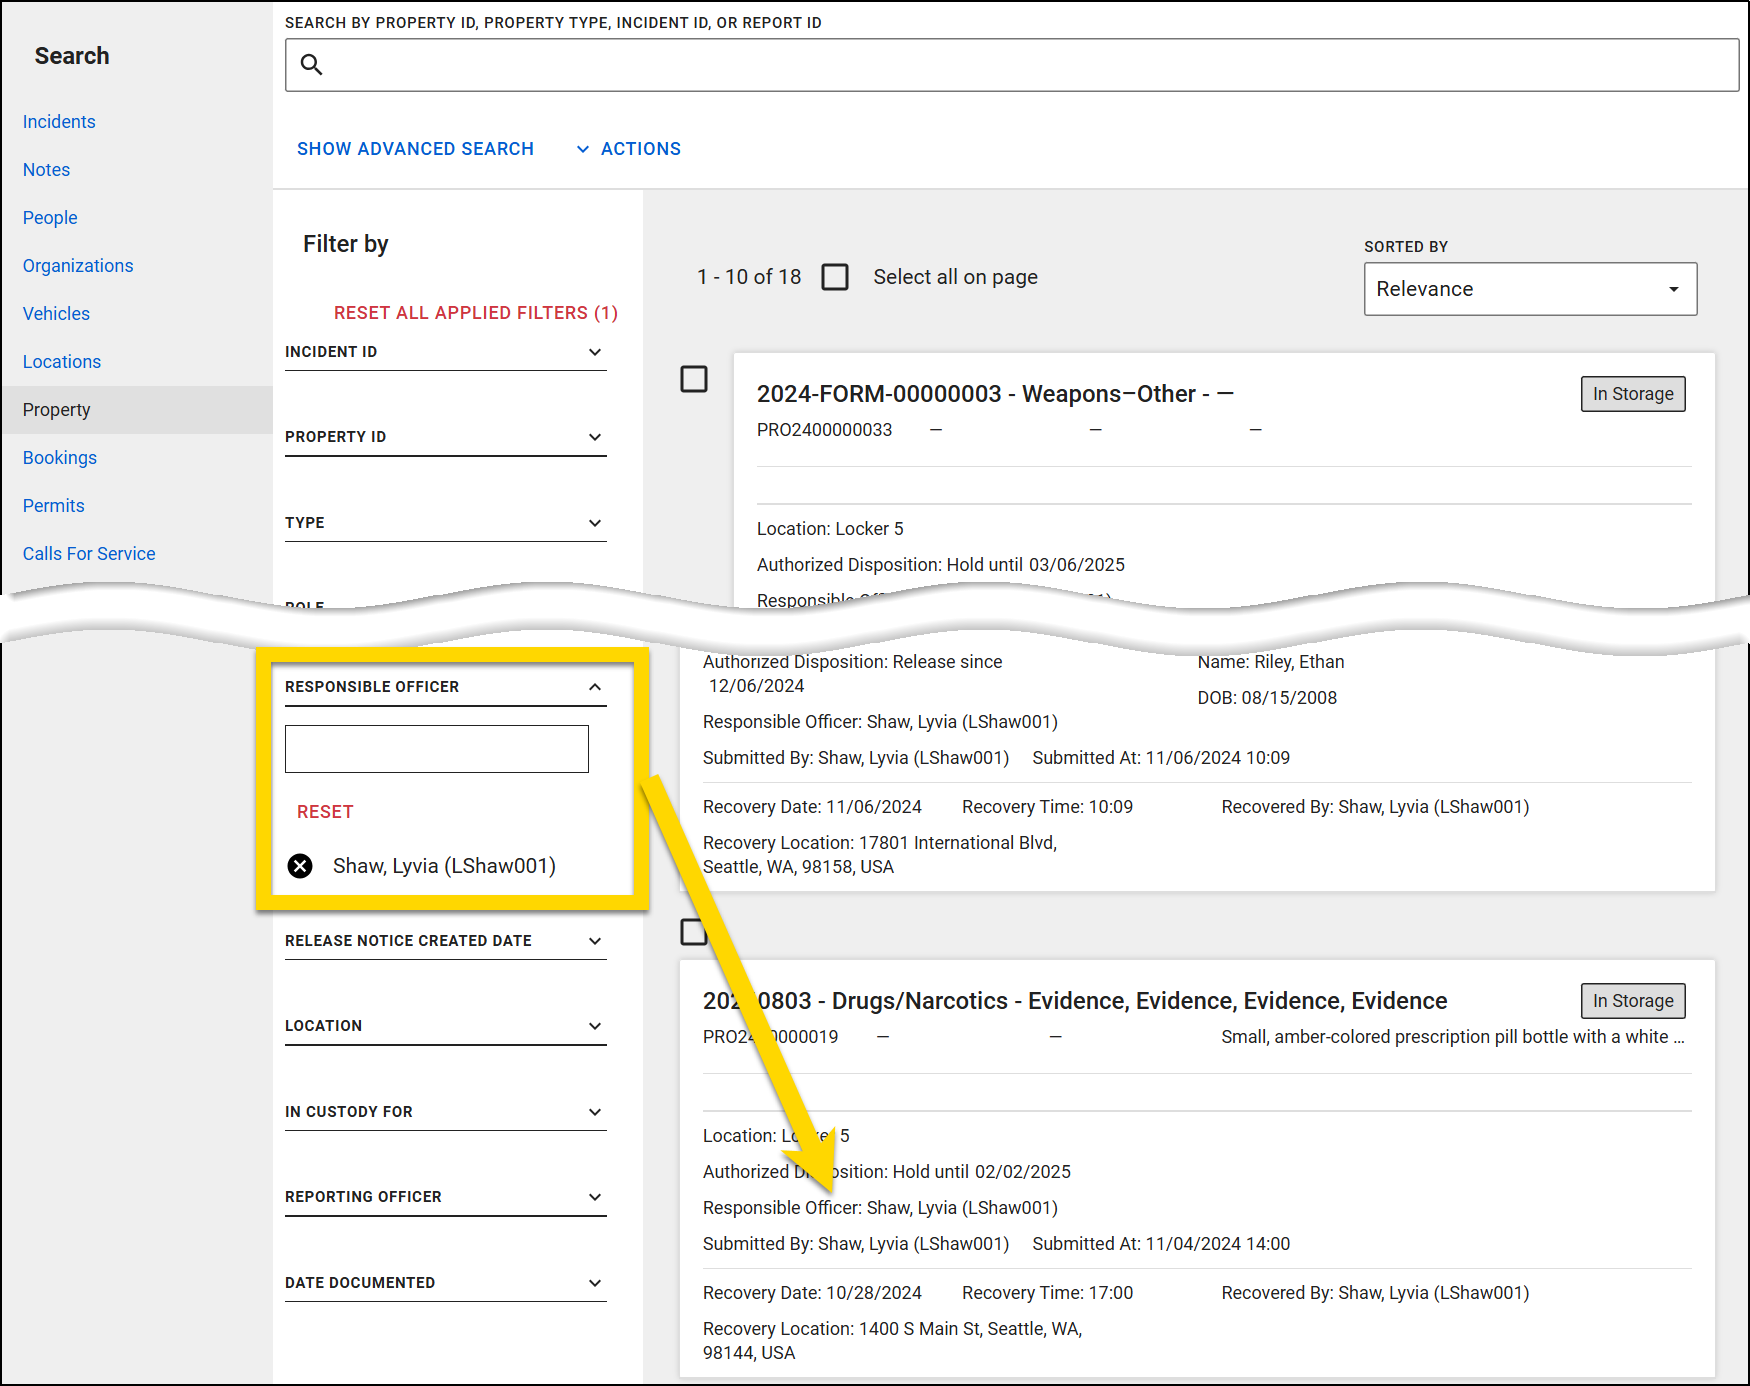The width and height of the screenshot is (1750, 1386).
Task: Expand the In Custody For filter
Action: coord(595,1111)
